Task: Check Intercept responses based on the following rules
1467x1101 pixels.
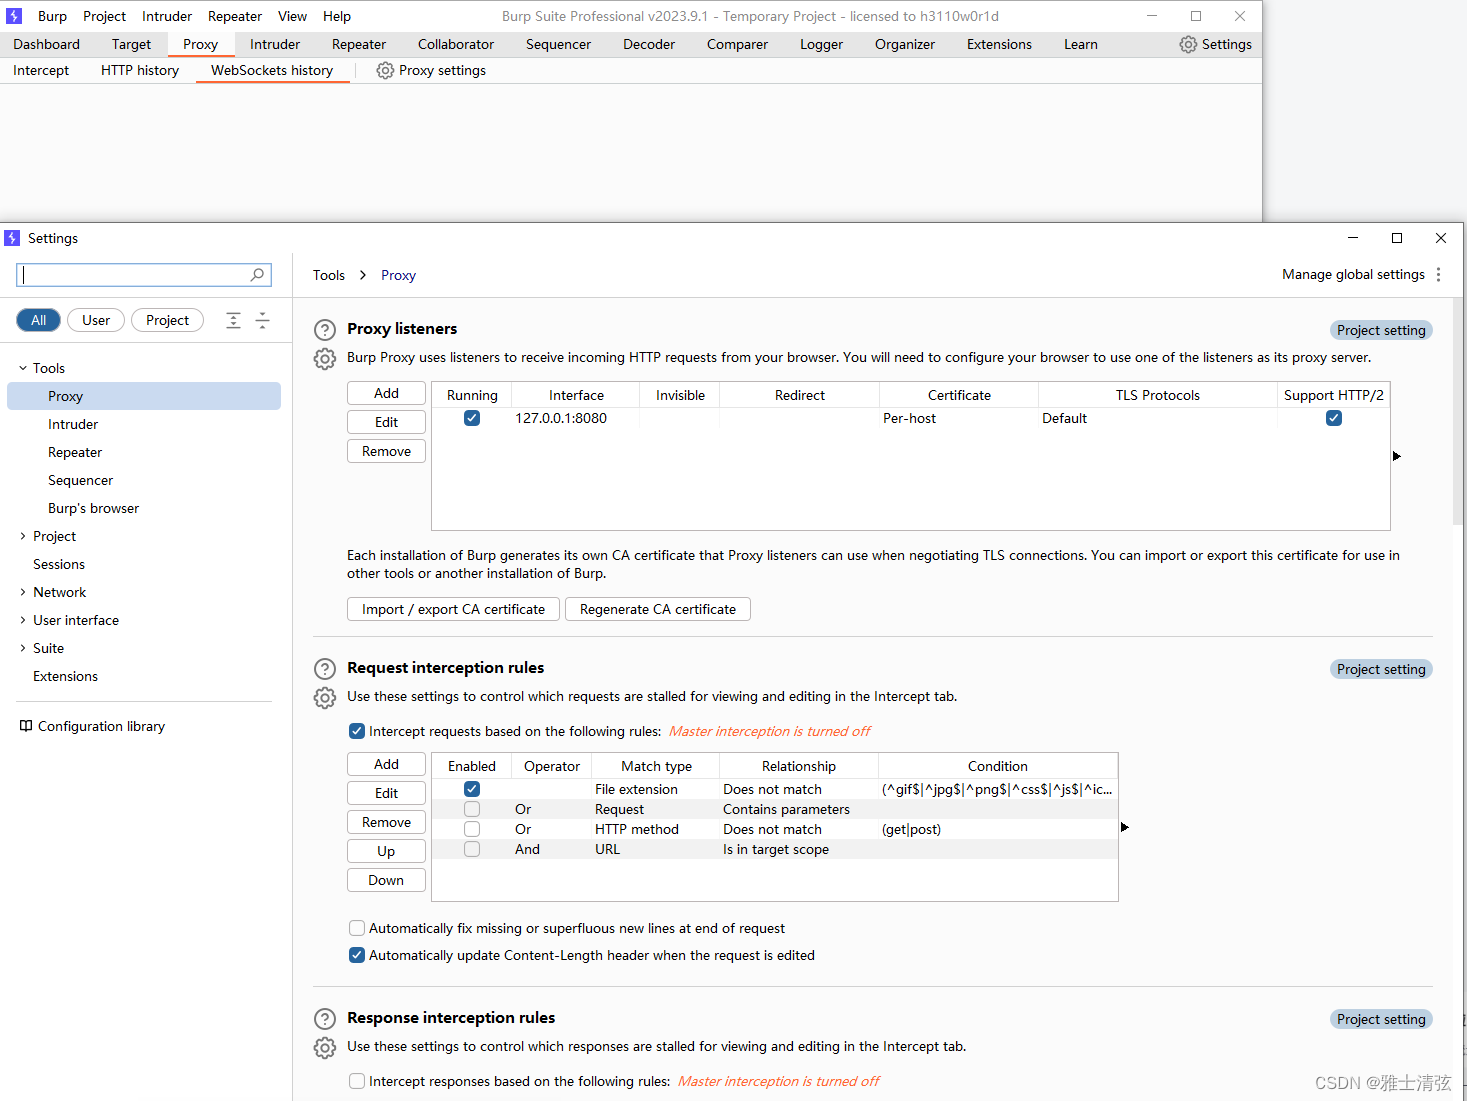Action: coord(357,1081)
